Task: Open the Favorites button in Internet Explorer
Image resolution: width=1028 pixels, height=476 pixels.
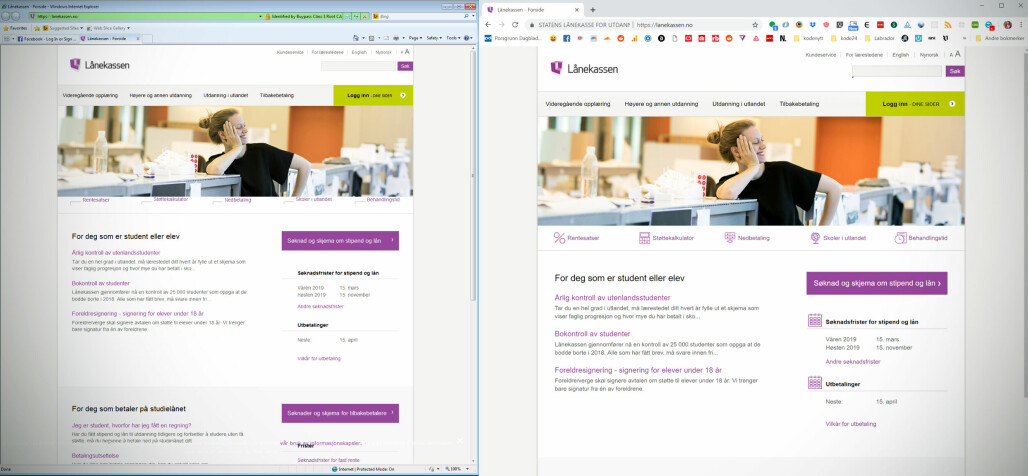Action: tap(15, 28)
